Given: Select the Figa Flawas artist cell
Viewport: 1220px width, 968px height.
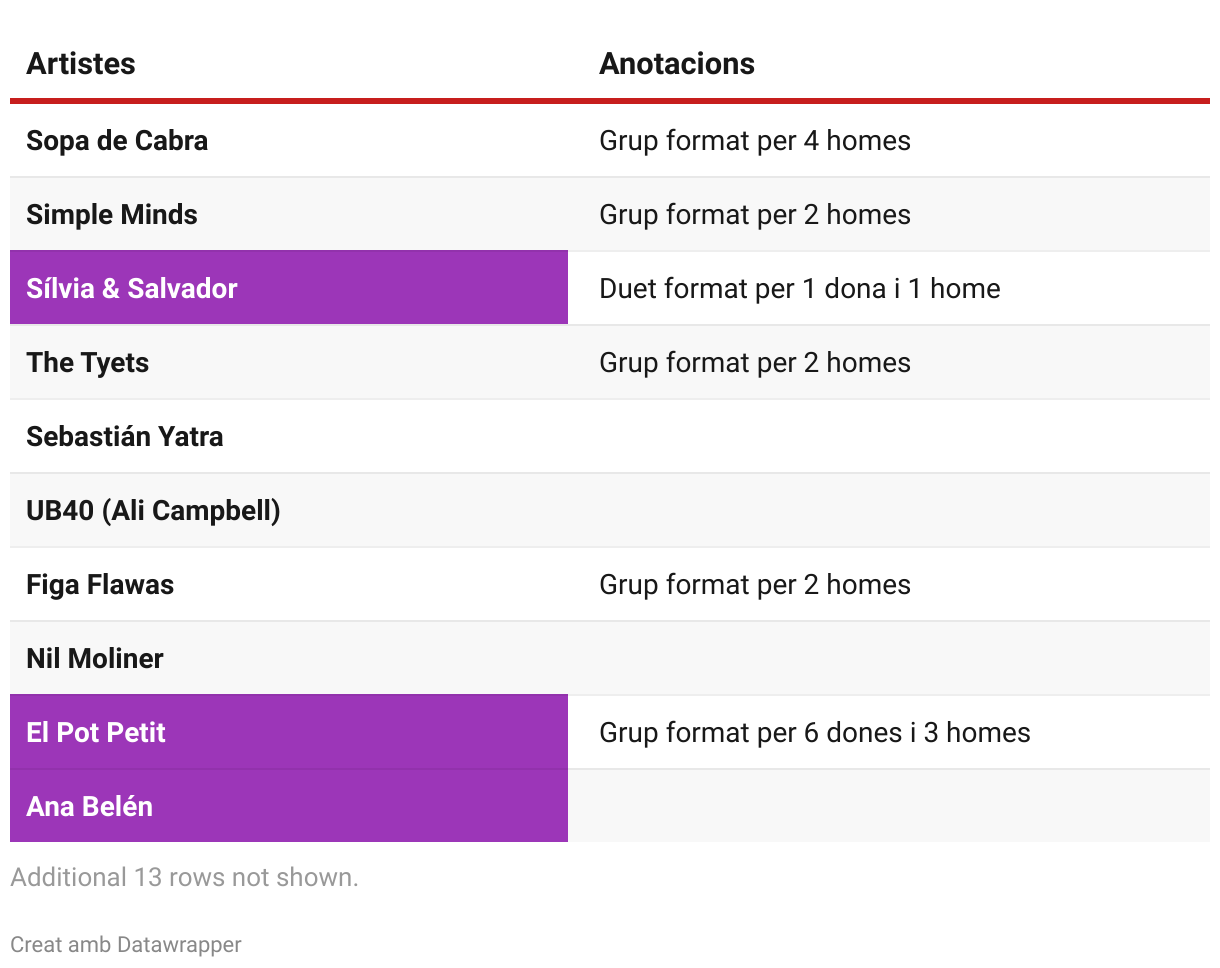Looking at the screenshot, I should tap(100, 585).
